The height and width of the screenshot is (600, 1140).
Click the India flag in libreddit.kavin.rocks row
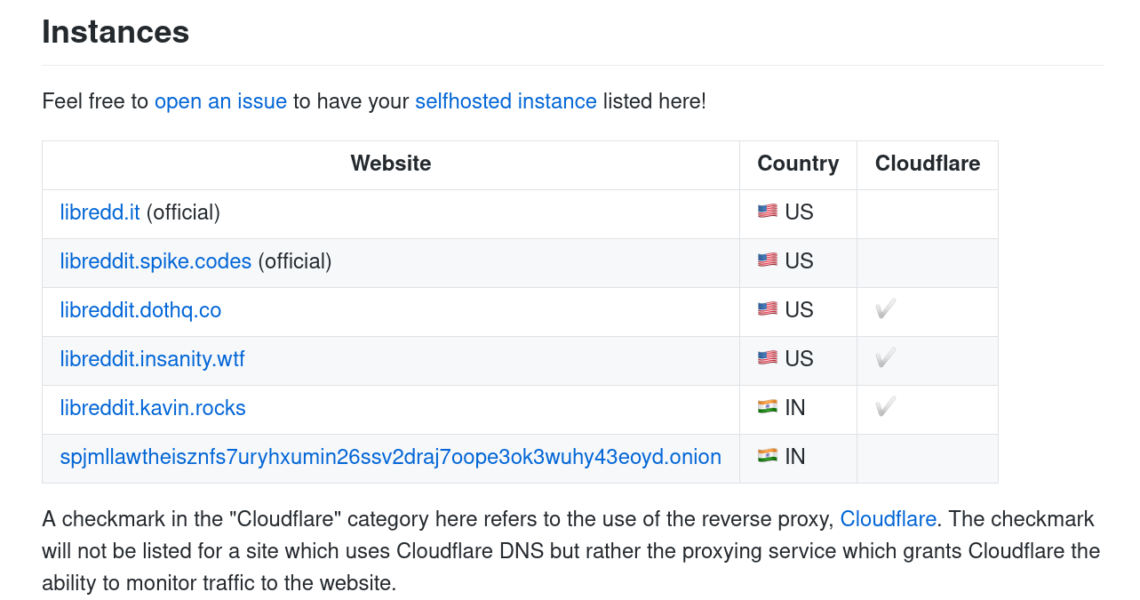[x=767, y=408]
